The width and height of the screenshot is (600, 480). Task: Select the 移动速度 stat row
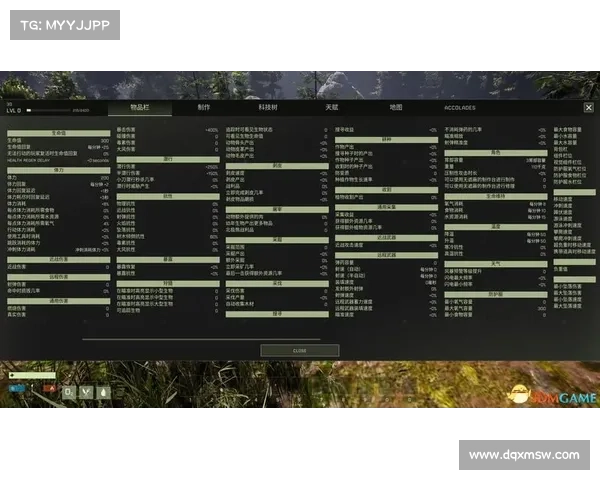[574, 199]
